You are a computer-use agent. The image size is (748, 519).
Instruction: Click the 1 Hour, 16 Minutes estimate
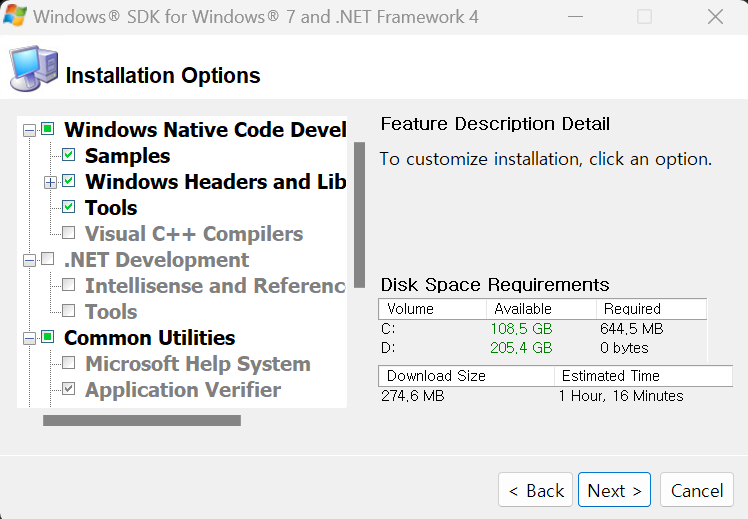(621, 396)
